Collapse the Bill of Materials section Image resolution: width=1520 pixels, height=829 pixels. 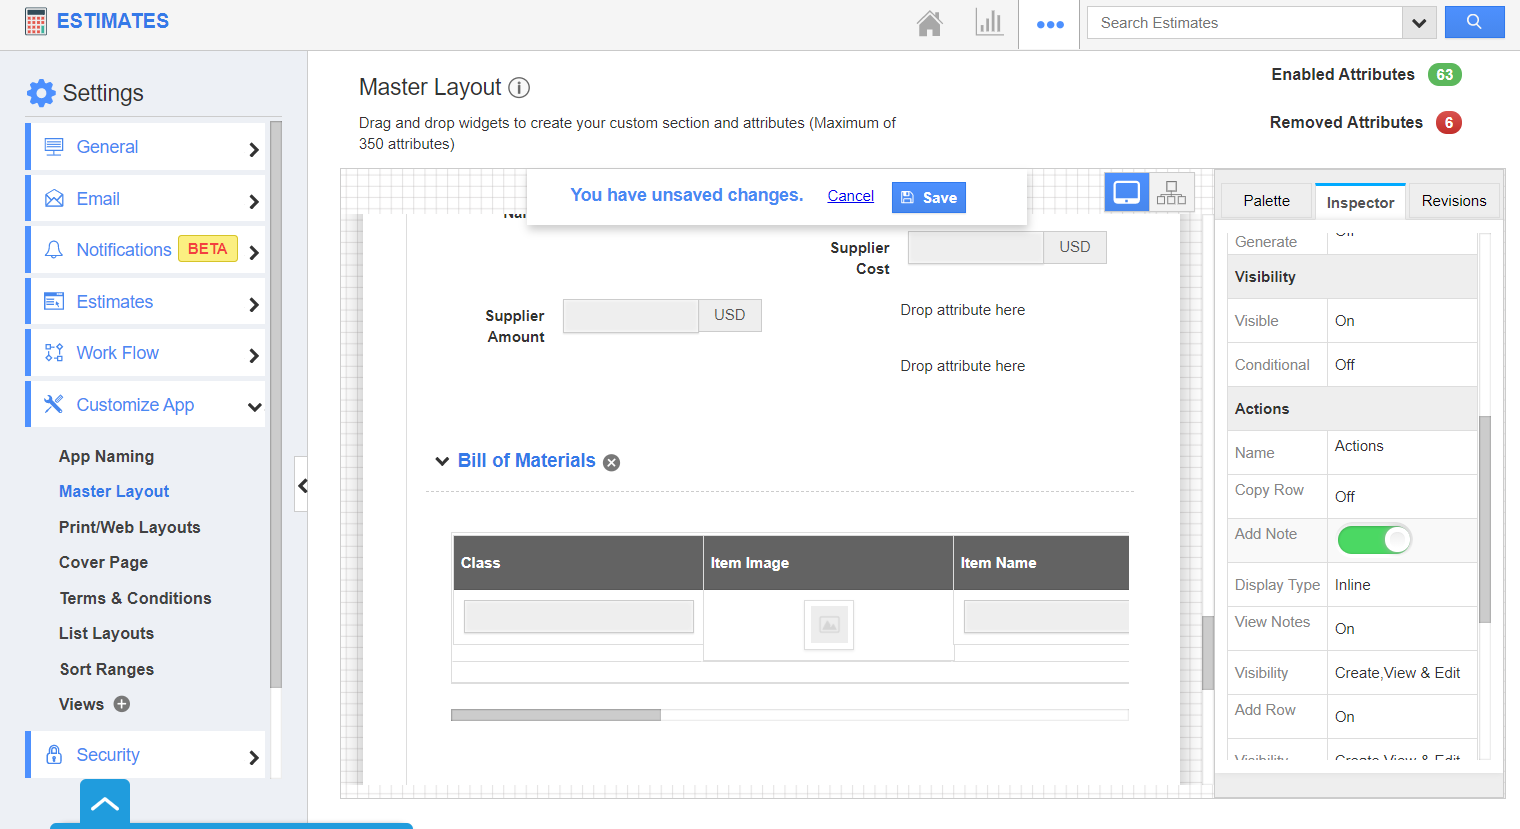pos(442,461)
